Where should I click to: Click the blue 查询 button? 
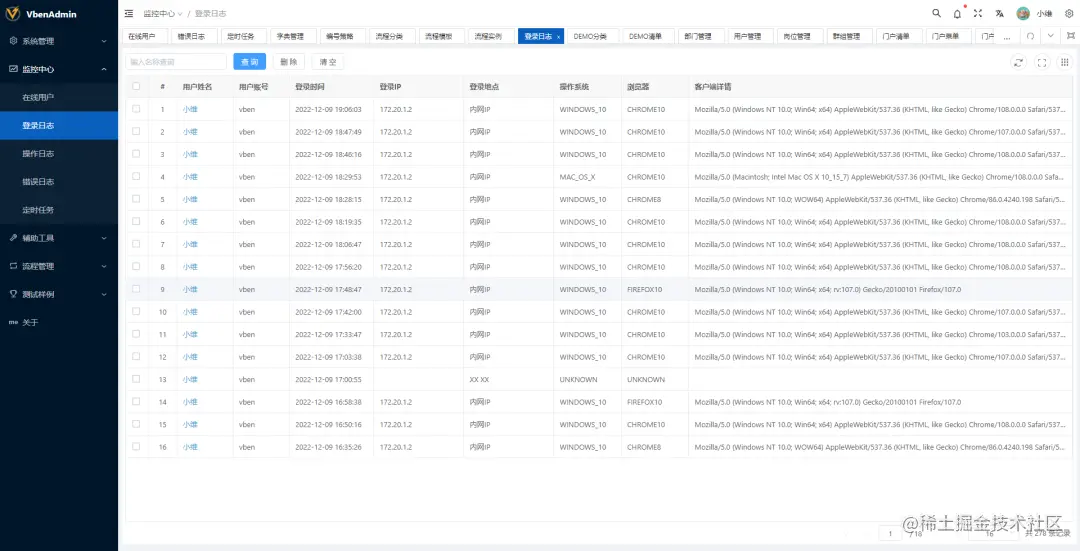pyautogui.click(x=249, y=62)
